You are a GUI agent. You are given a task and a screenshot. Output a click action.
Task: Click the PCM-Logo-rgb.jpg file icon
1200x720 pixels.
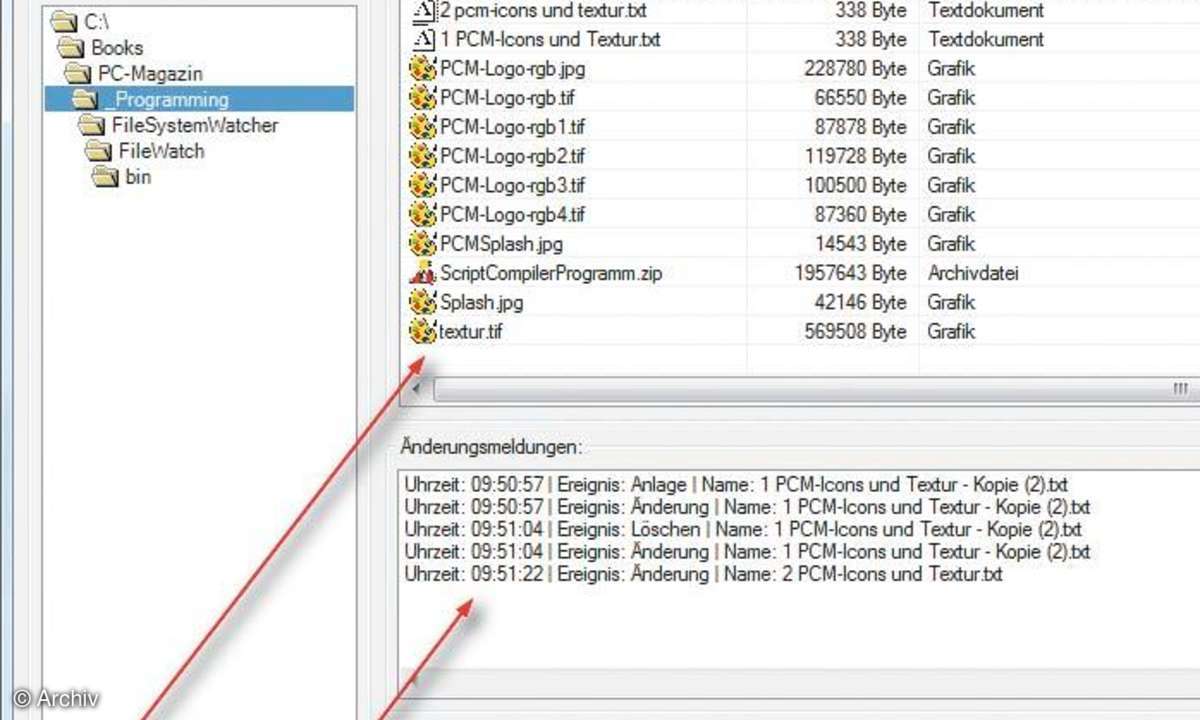(424, 69)
